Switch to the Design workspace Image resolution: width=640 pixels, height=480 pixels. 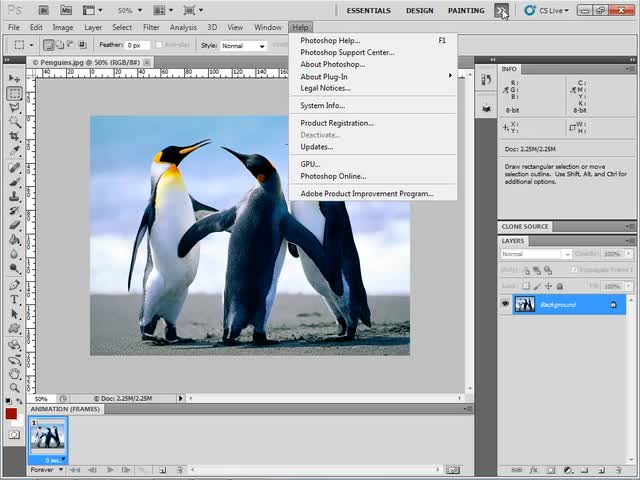(419, 10)
